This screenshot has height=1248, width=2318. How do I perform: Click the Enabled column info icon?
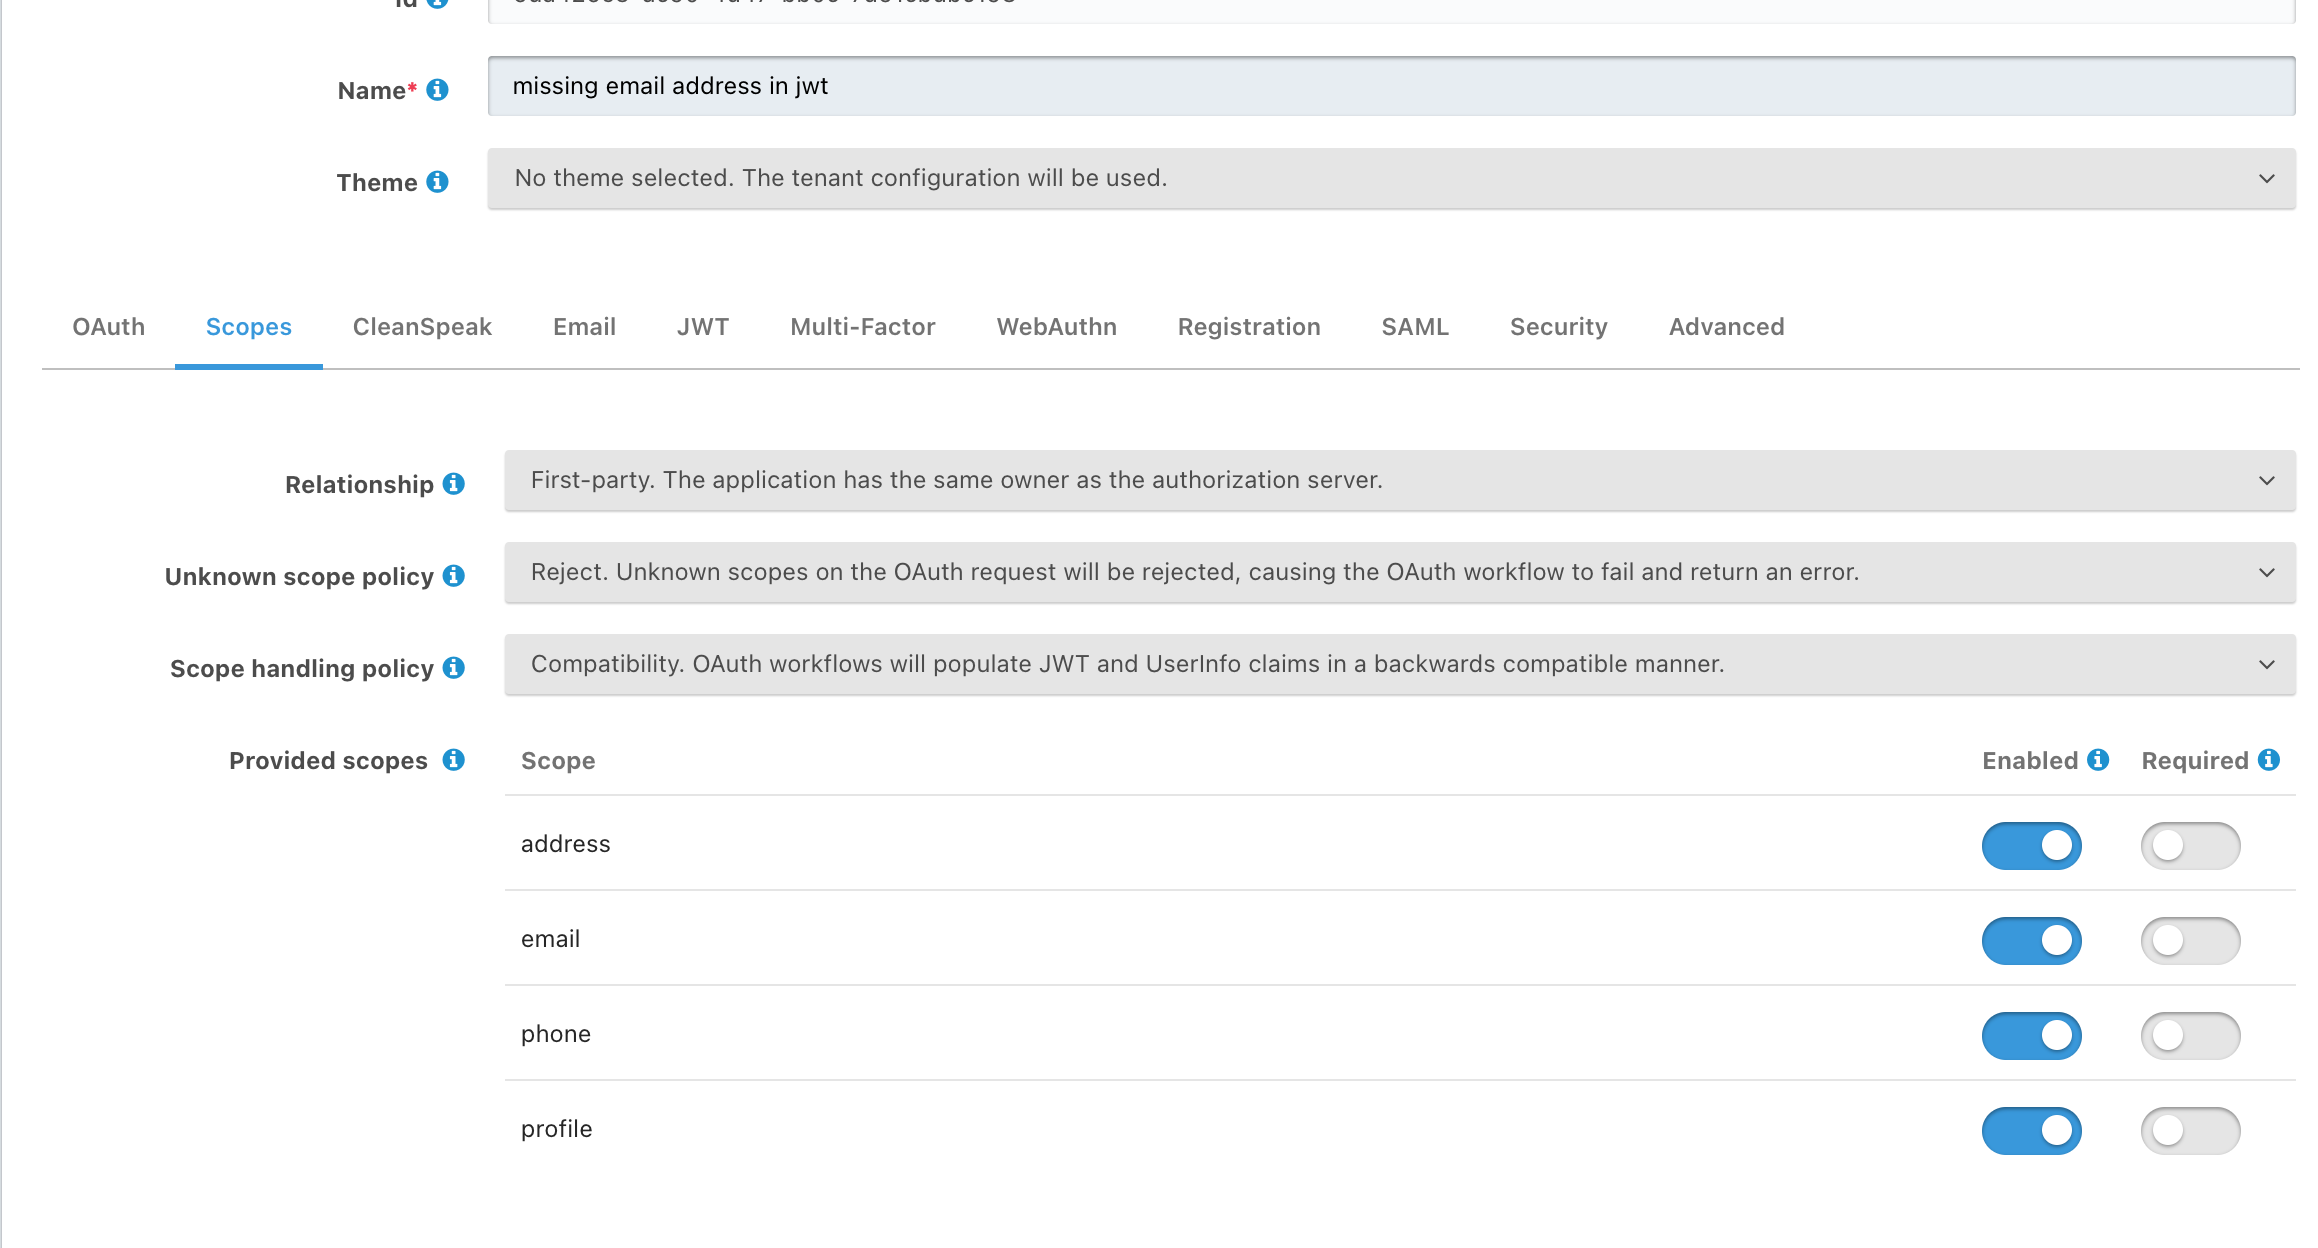point(2099,760)
